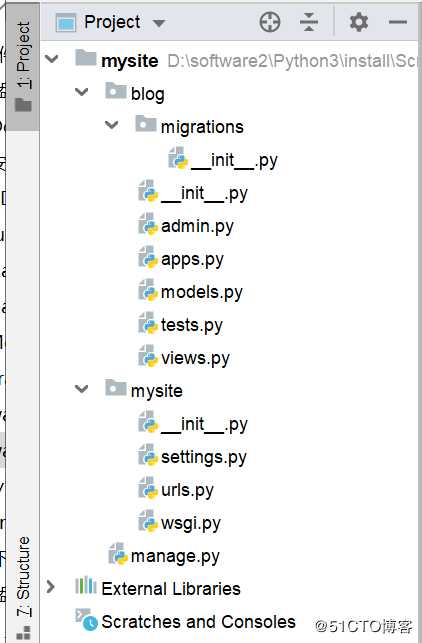Select External Libraries label

tap(171, 589)
